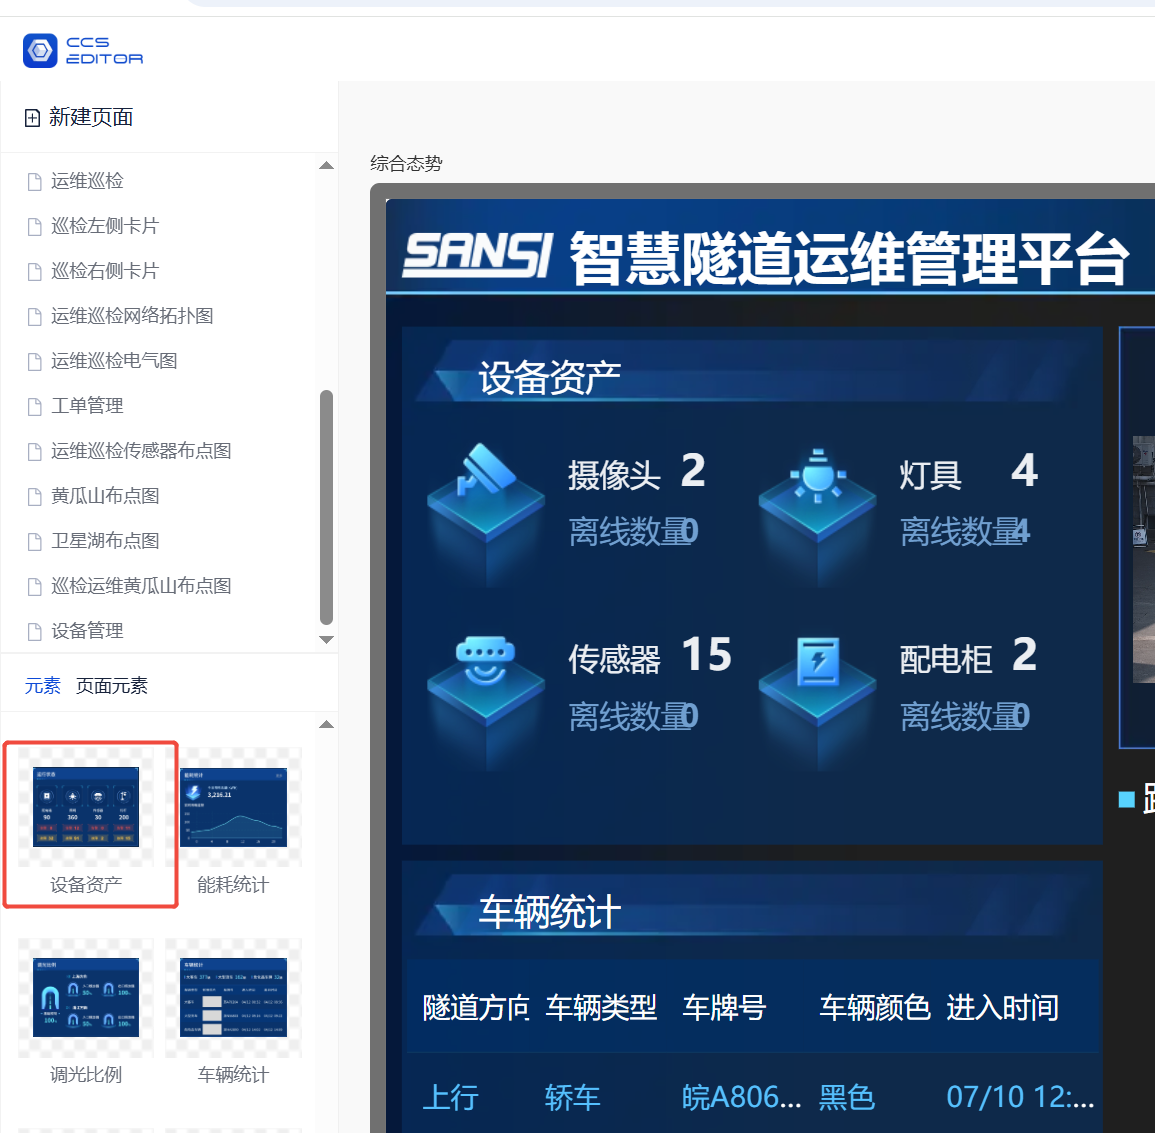Click the 灯具 count value 4
Screen dimensions: 1155x1133
click(x=1025, y=471)
